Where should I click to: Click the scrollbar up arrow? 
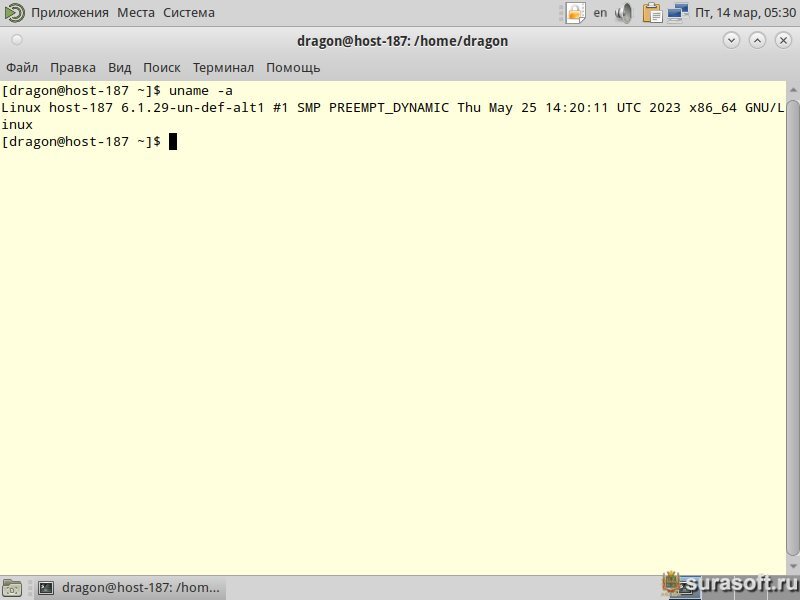(793, 90)
